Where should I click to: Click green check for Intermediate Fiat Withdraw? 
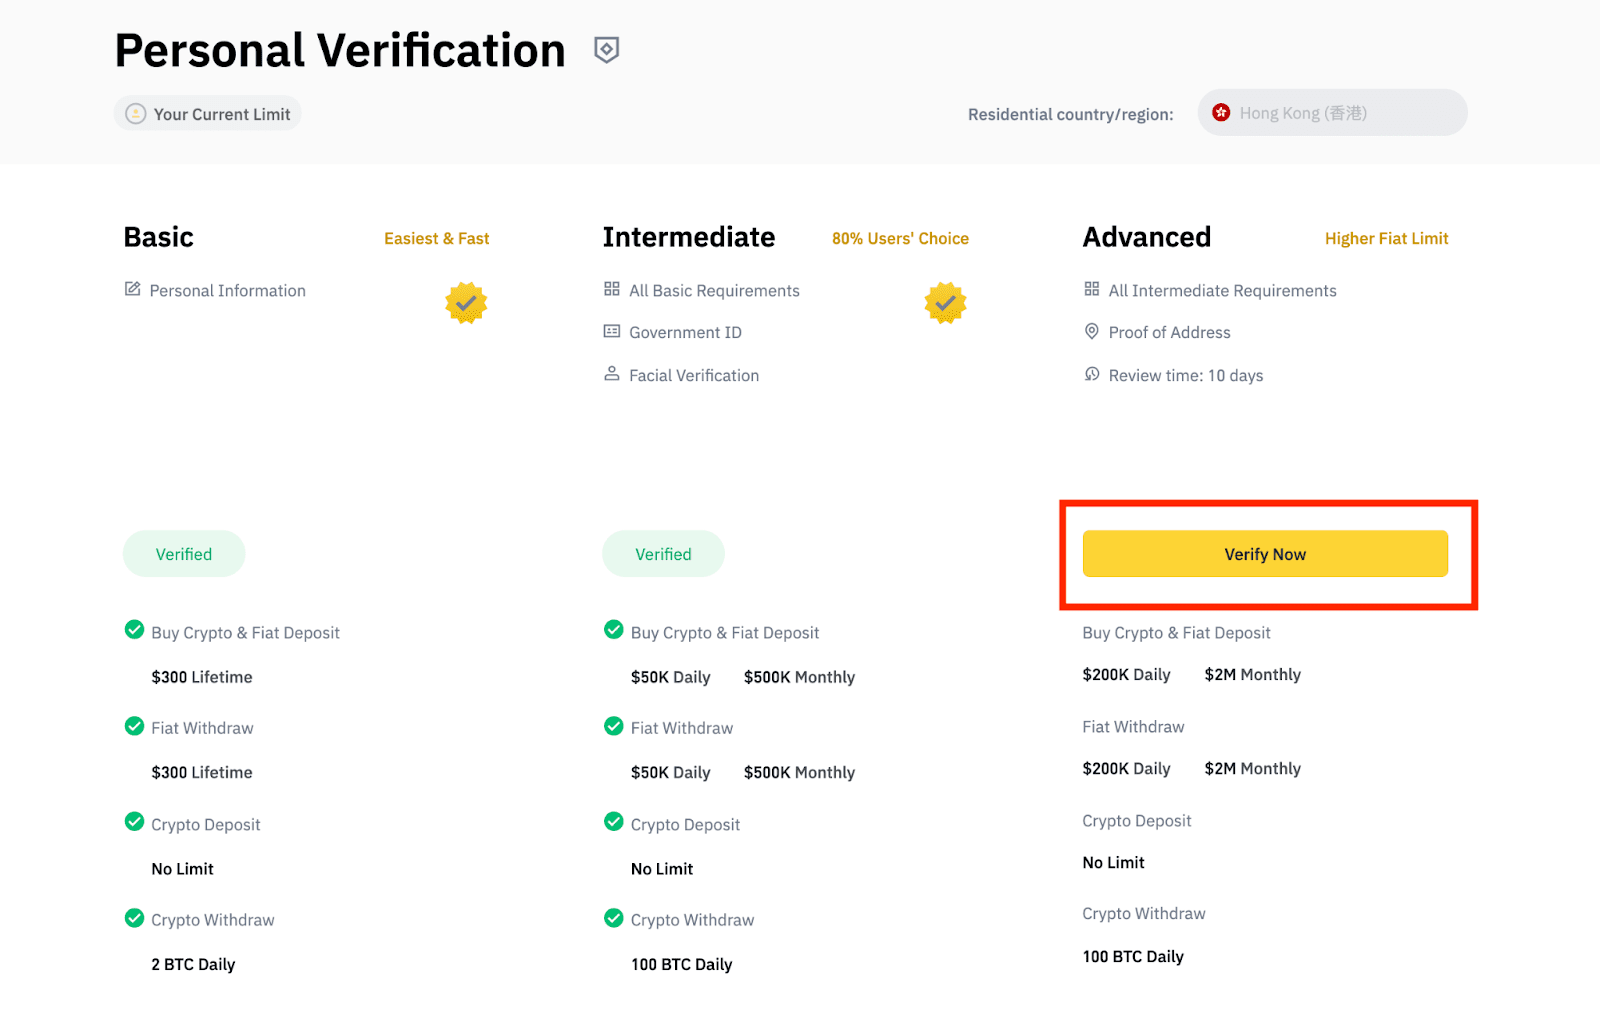point(614,725)
